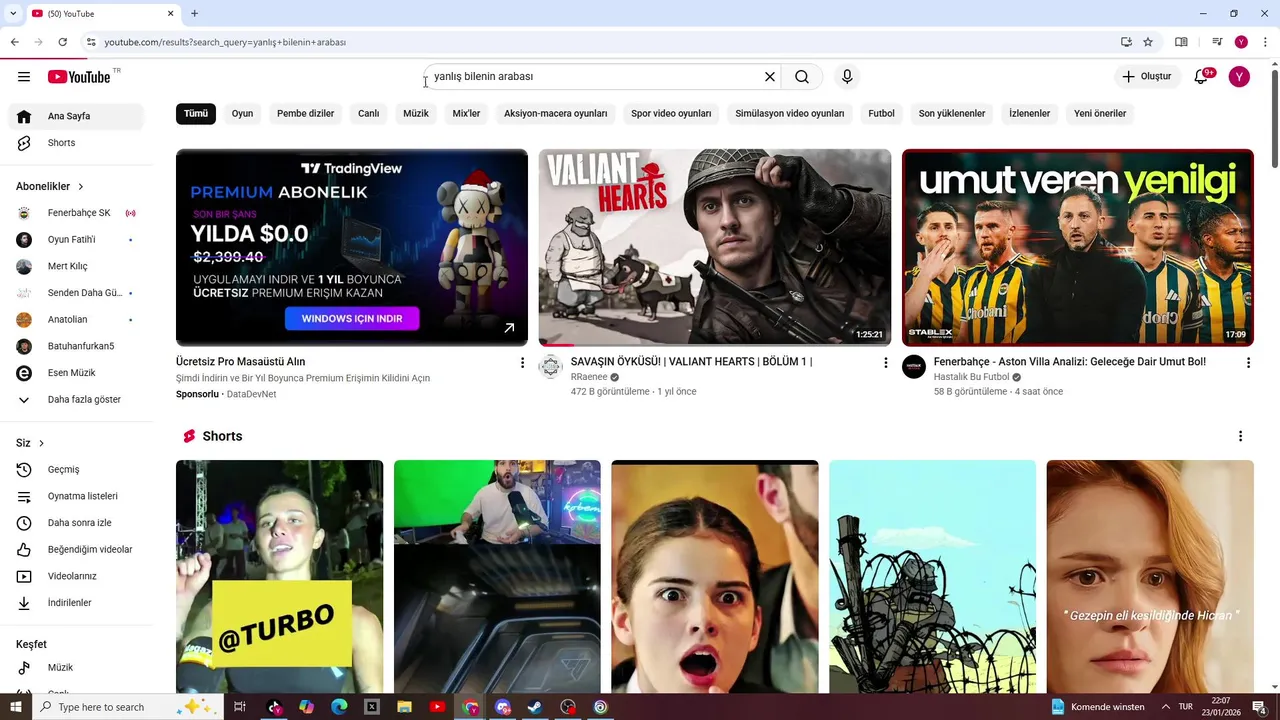Clear the search query with the X icon

[x=770, y=77]
